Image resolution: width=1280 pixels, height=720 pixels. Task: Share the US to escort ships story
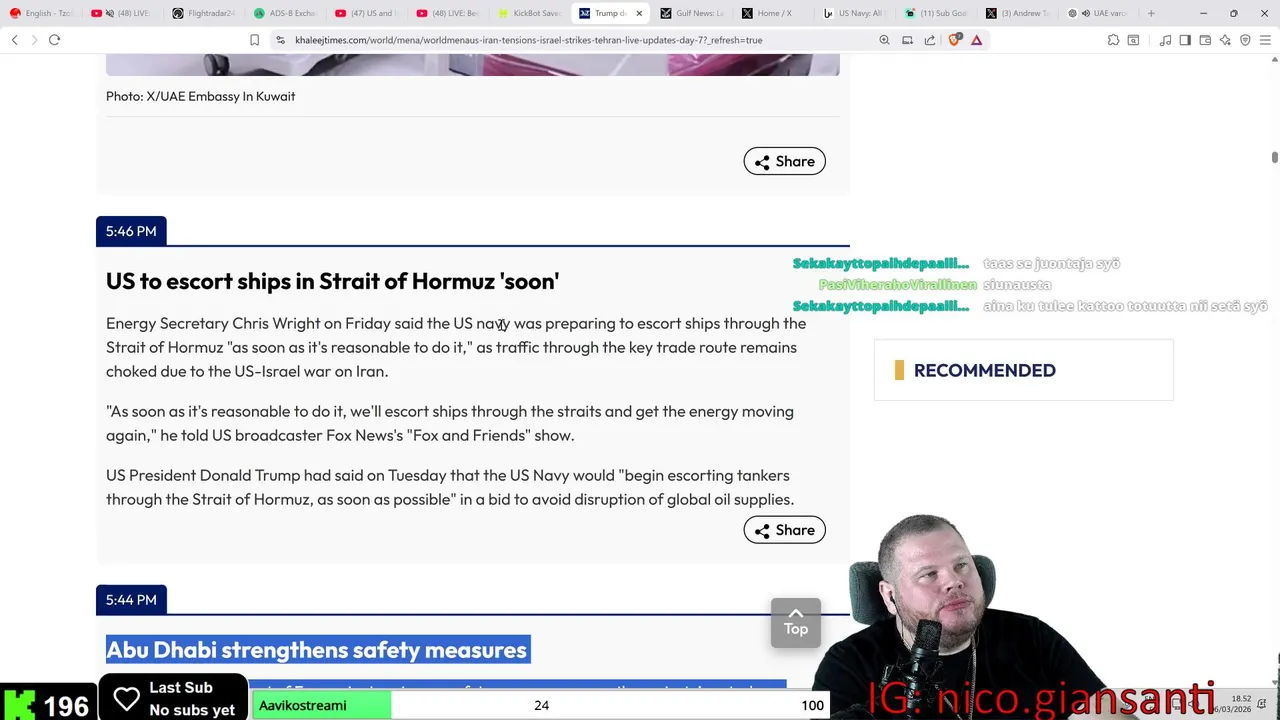784,530
